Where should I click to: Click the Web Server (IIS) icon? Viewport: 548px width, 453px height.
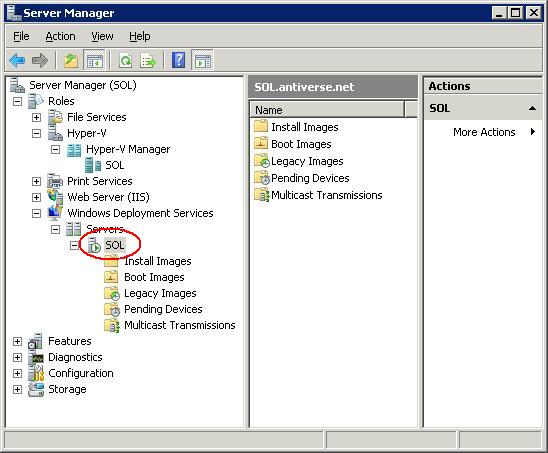click(x=55, y=197)
